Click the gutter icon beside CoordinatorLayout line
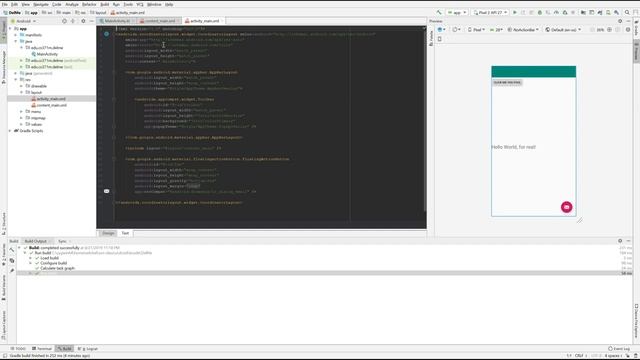640x360 pixels. pos(107,34)
